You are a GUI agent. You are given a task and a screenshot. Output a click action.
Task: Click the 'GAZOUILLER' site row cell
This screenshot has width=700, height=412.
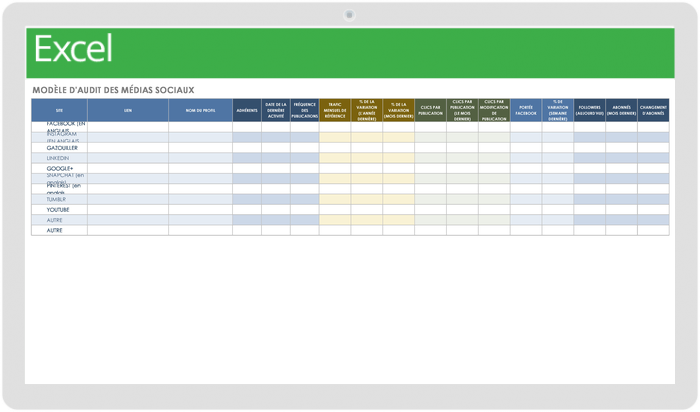click(59, 148)
